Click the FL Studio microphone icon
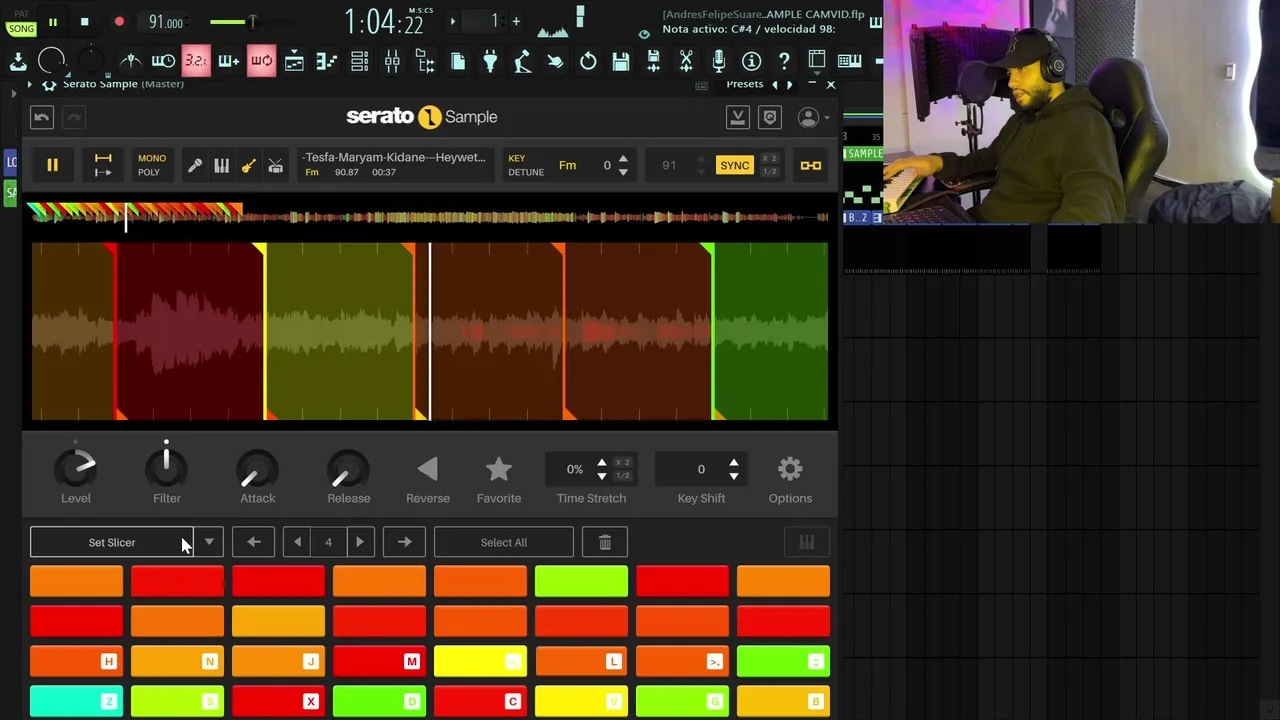Screen dimensions: 1280x720 click(718, 62)
